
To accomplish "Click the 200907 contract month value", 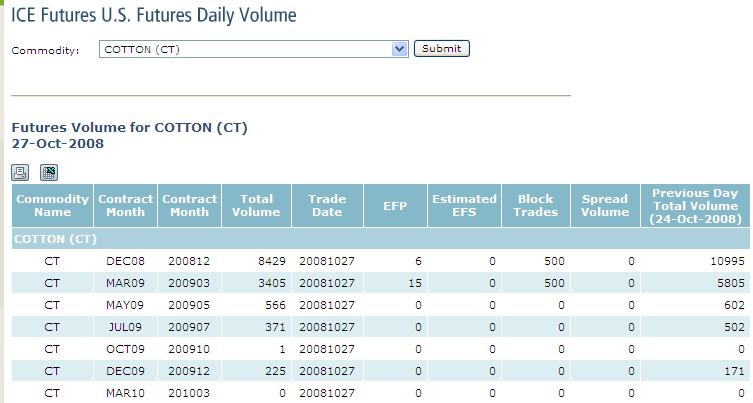I will point(189,327).
